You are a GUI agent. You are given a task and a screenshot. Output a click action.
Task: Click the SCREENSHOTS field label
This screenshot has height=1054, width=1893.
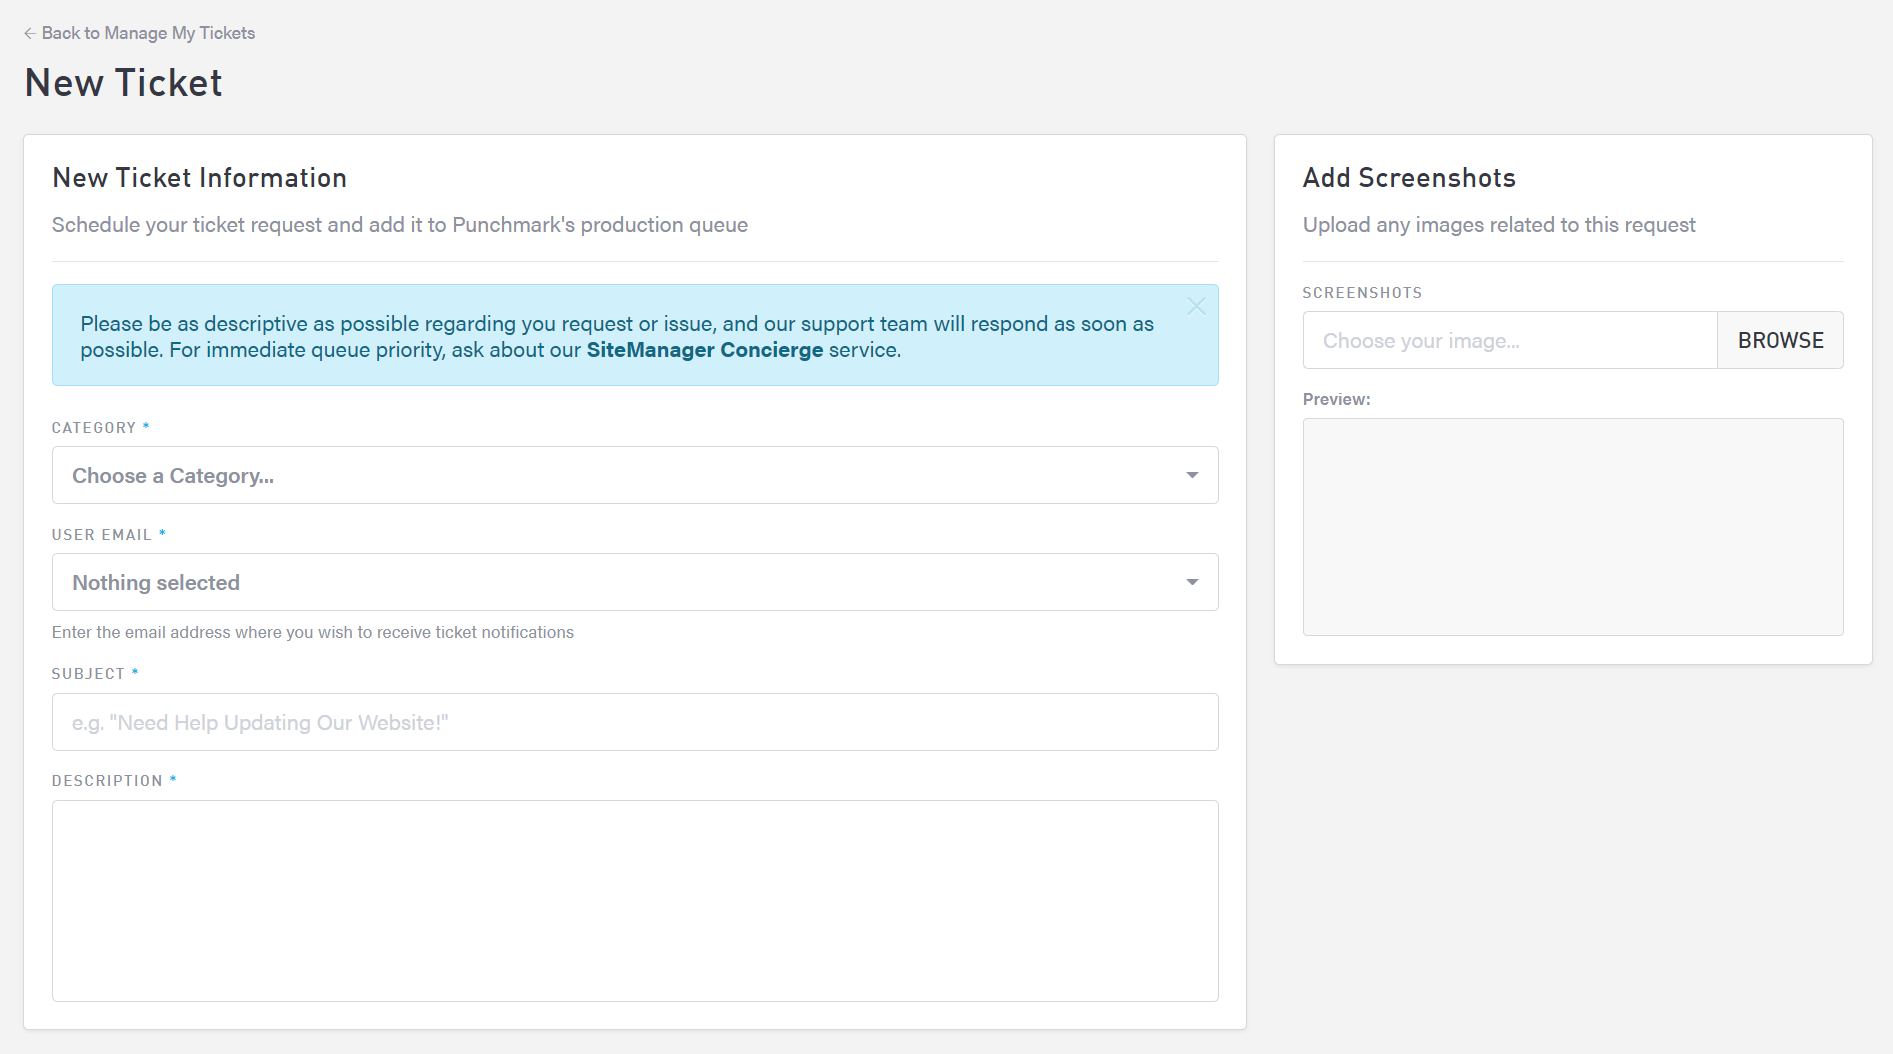tap(1362, 293)
